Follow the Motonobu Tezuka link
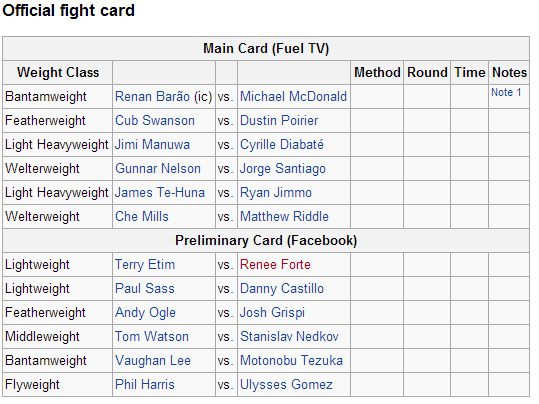Viewport: 539px width, 404px height. coord(291,361)
